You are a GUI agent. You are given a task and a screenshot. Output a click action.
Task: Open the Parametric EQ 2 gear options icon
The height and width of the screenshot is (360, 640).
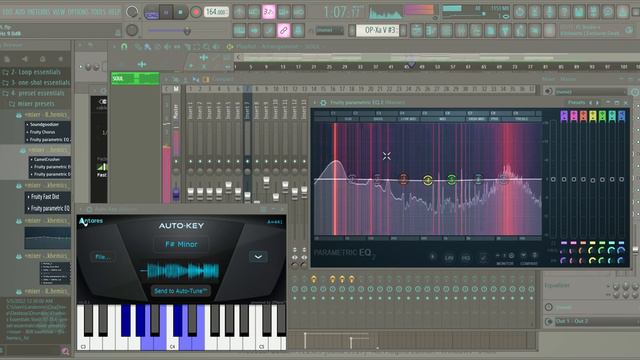click(323, 103)
